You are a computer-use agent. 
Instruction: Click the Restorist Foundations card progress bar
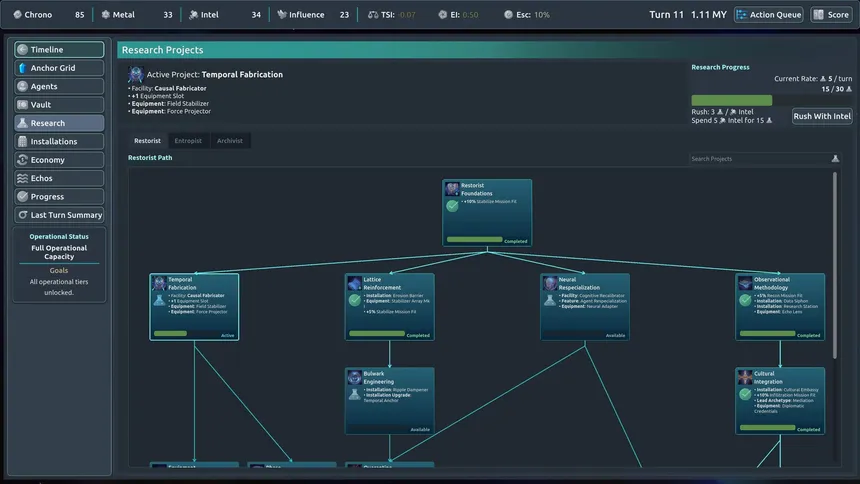pos(474,239)
